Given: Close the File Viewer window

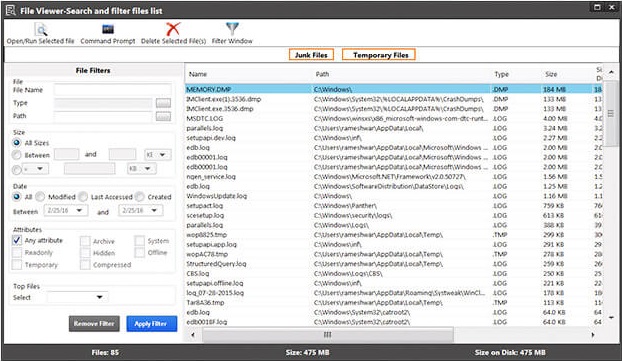Looking at the screenshot, I should (612, 7).
